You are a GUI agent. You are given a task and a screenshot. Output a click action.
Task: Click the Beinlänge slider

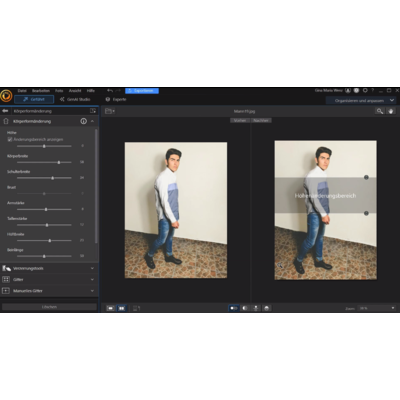(x=44, y=256)
